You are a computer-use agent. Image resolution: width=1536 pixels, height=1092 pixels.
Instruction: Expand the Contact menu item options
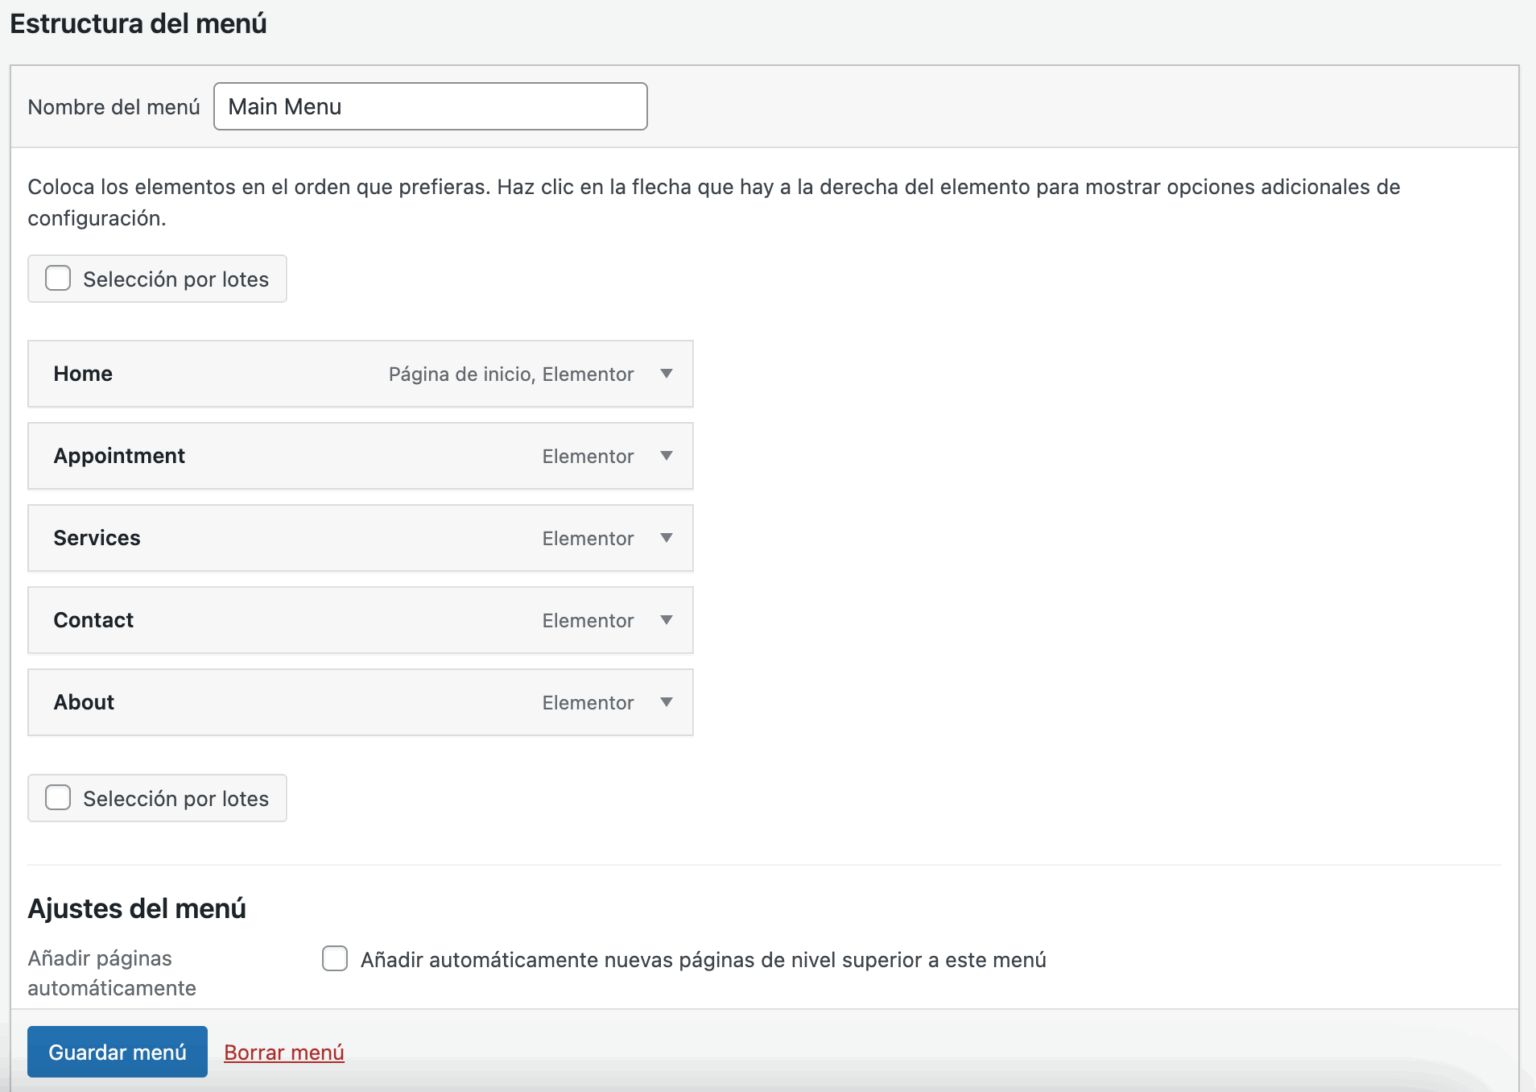point(666,620)
